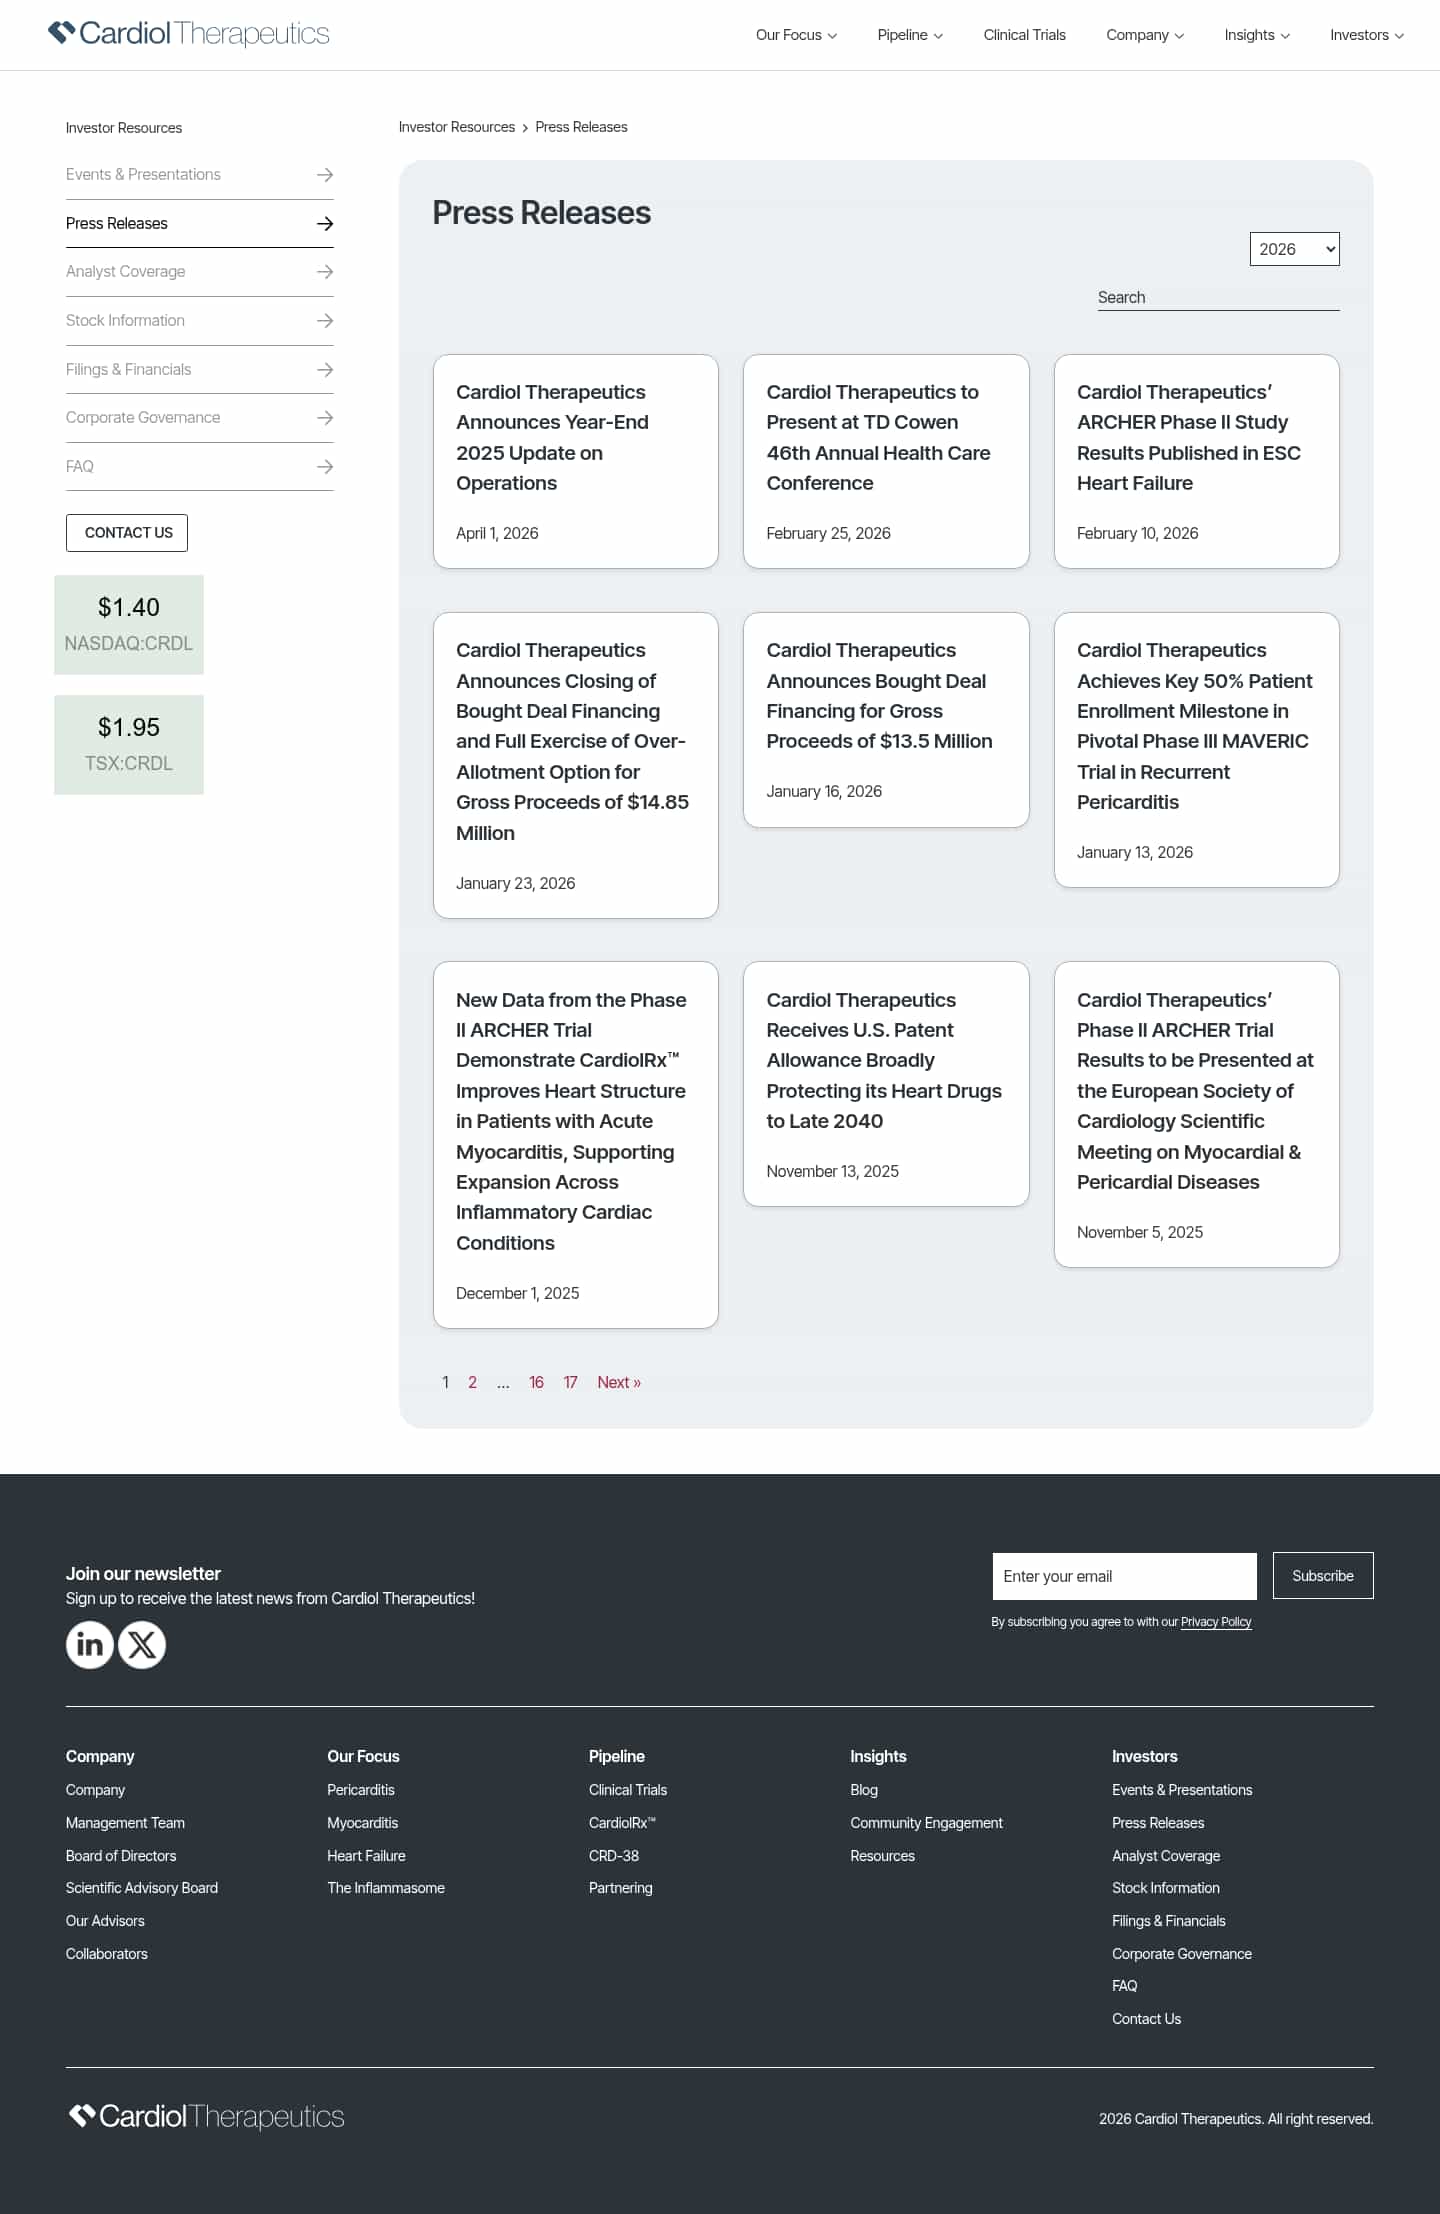Open Partnering footer link

[621, 1888]
